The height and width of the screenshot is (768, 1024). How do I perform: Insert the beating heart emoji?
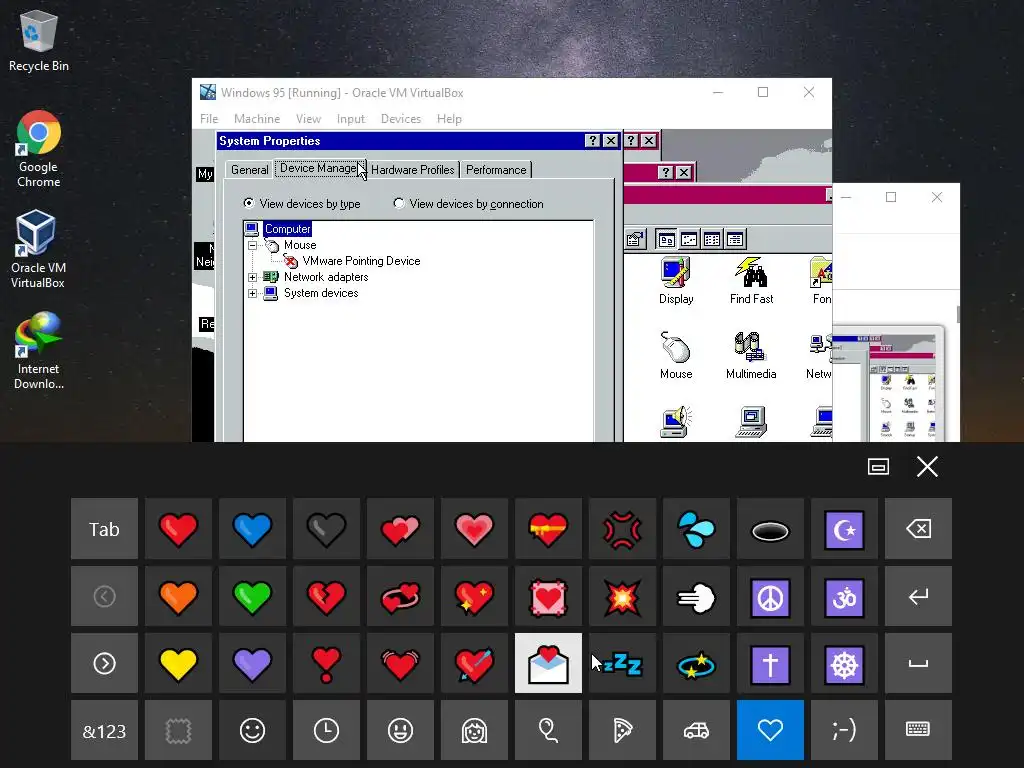tap(400, 664)
